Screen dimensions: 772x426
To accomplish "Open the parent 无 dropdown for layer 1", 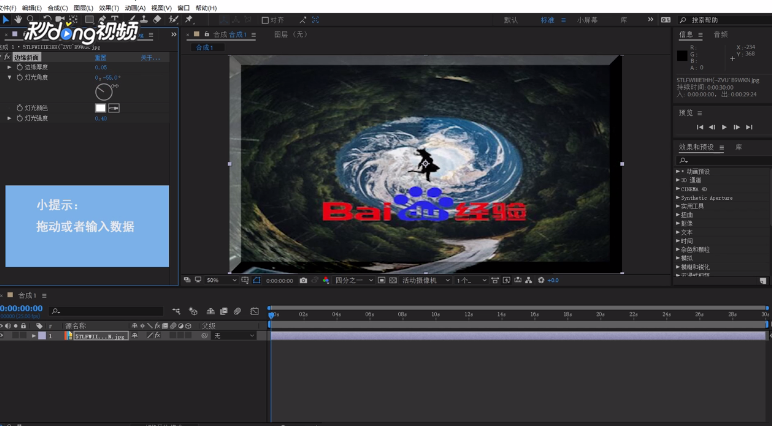I will pos(234,335).
